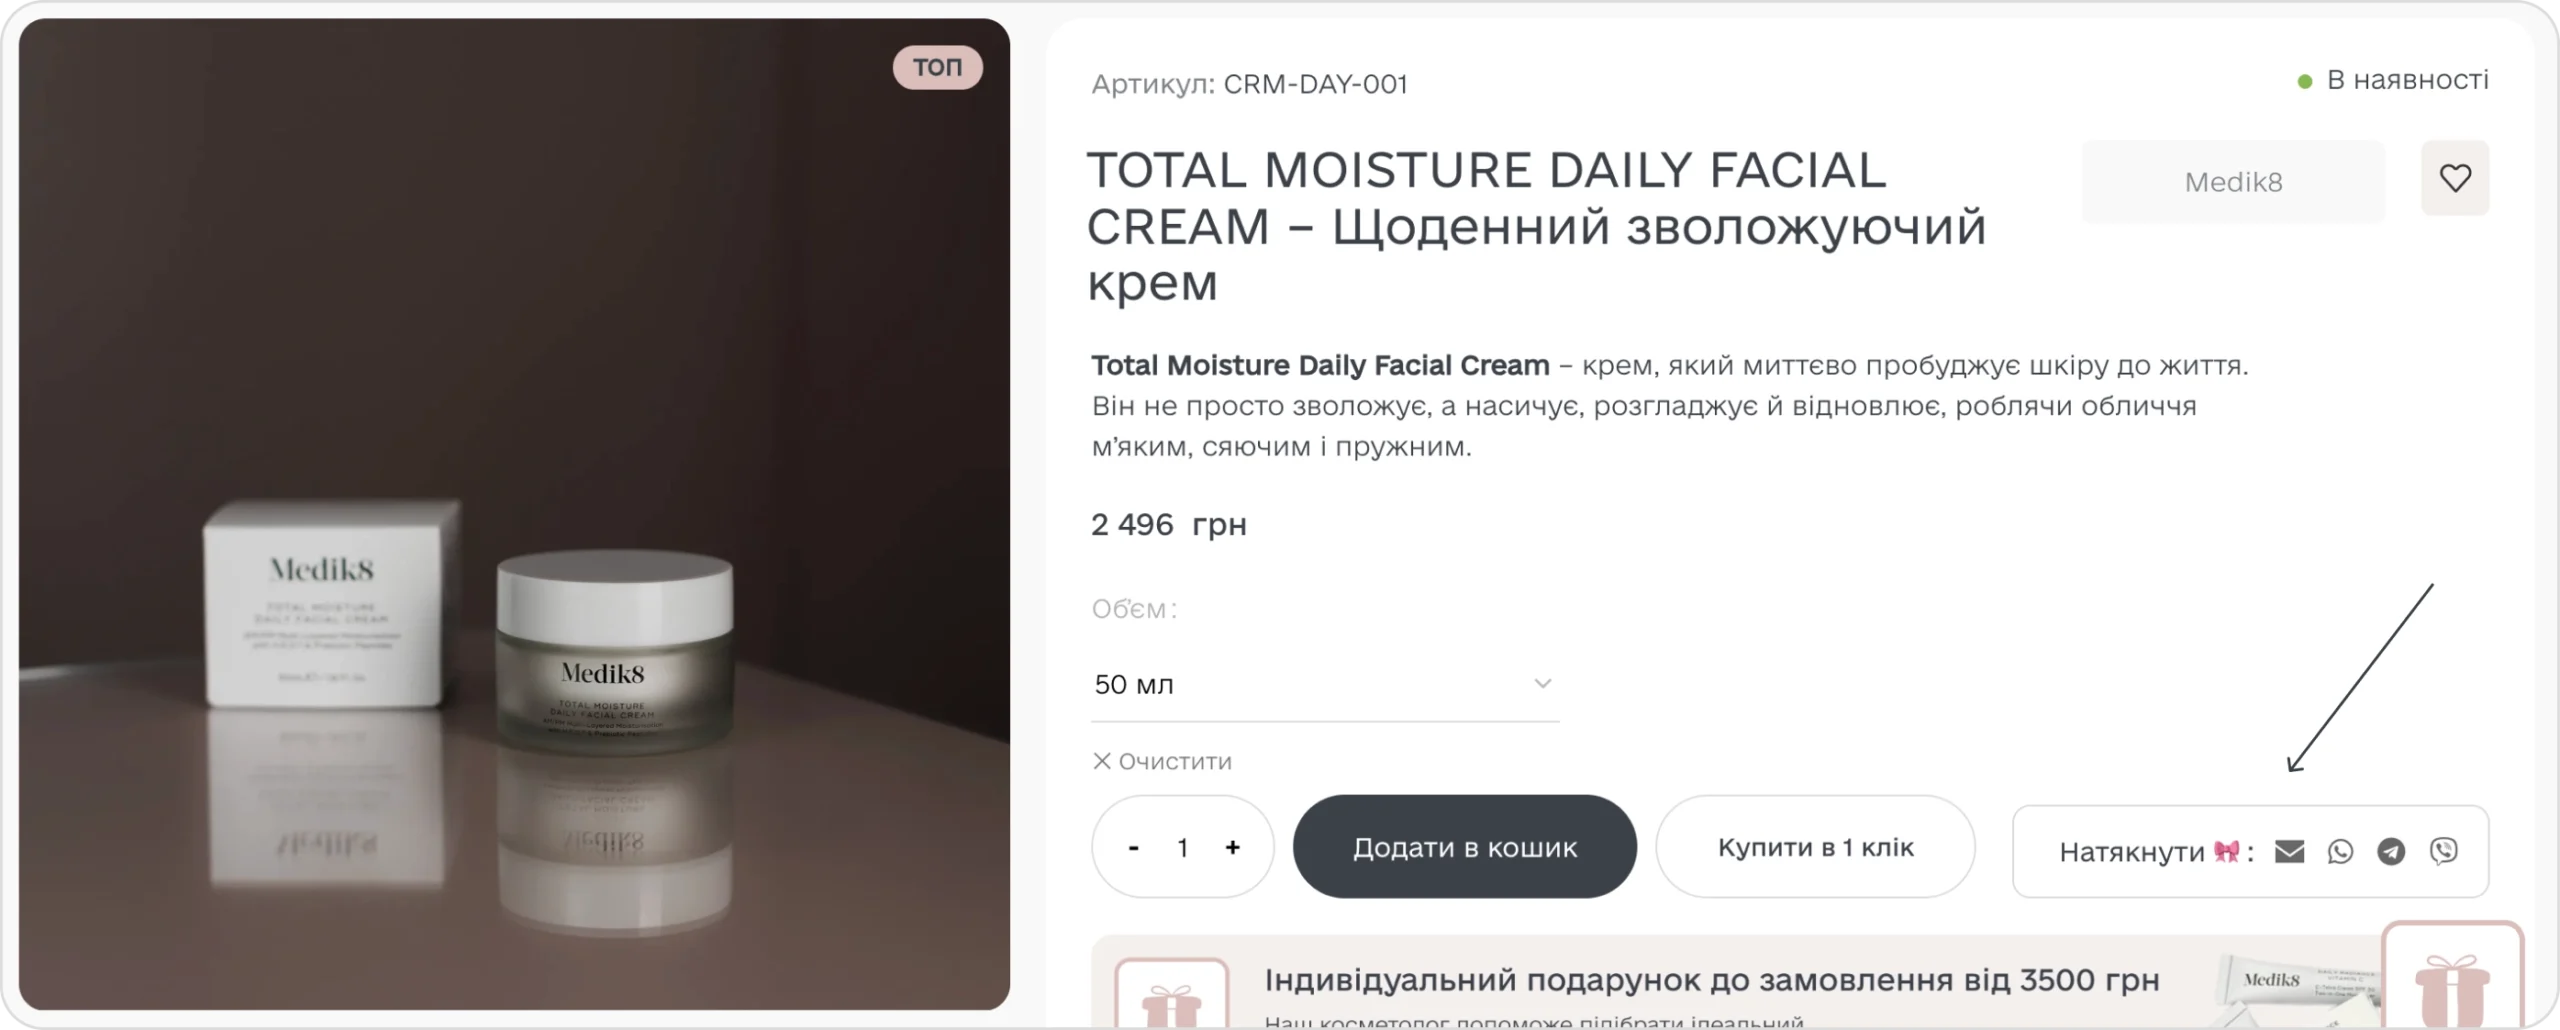Image resolution: width=2560 pixels, height=1030 pixels.
Task: Open the individual gift promo banner heading
Action: [1711, 980]
